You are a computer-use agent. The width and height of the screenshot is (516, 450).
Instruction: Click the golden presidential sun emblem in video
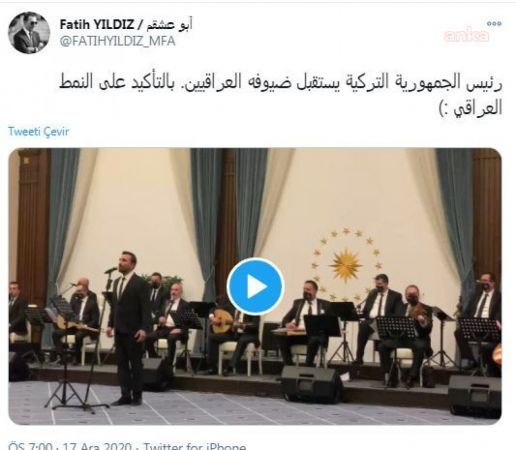click(x=346, y=265)
